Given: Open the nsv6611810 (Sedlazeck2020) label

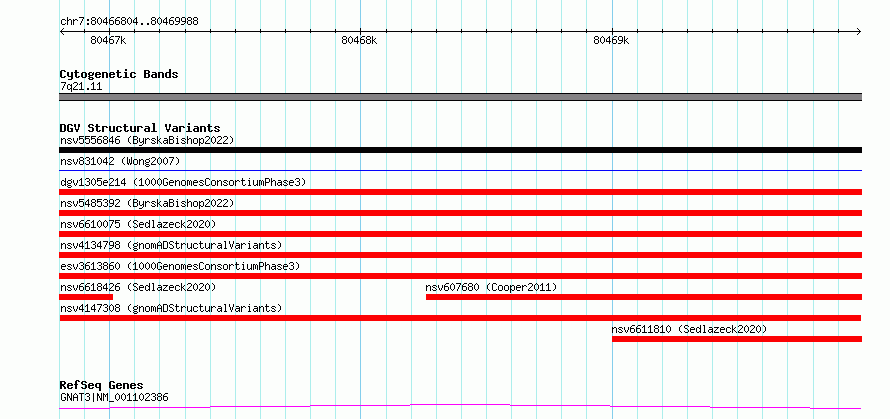Looking at the screenshot, I should pyautogui.click(x=689, y=329).
